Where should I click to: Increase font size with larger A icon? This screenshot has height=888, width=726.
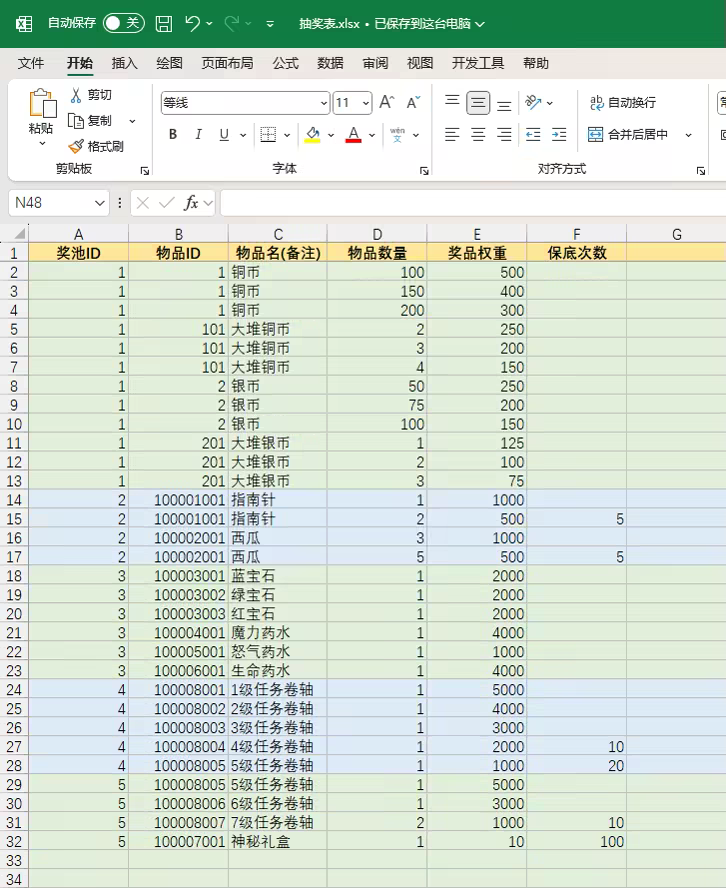[387, 103]
